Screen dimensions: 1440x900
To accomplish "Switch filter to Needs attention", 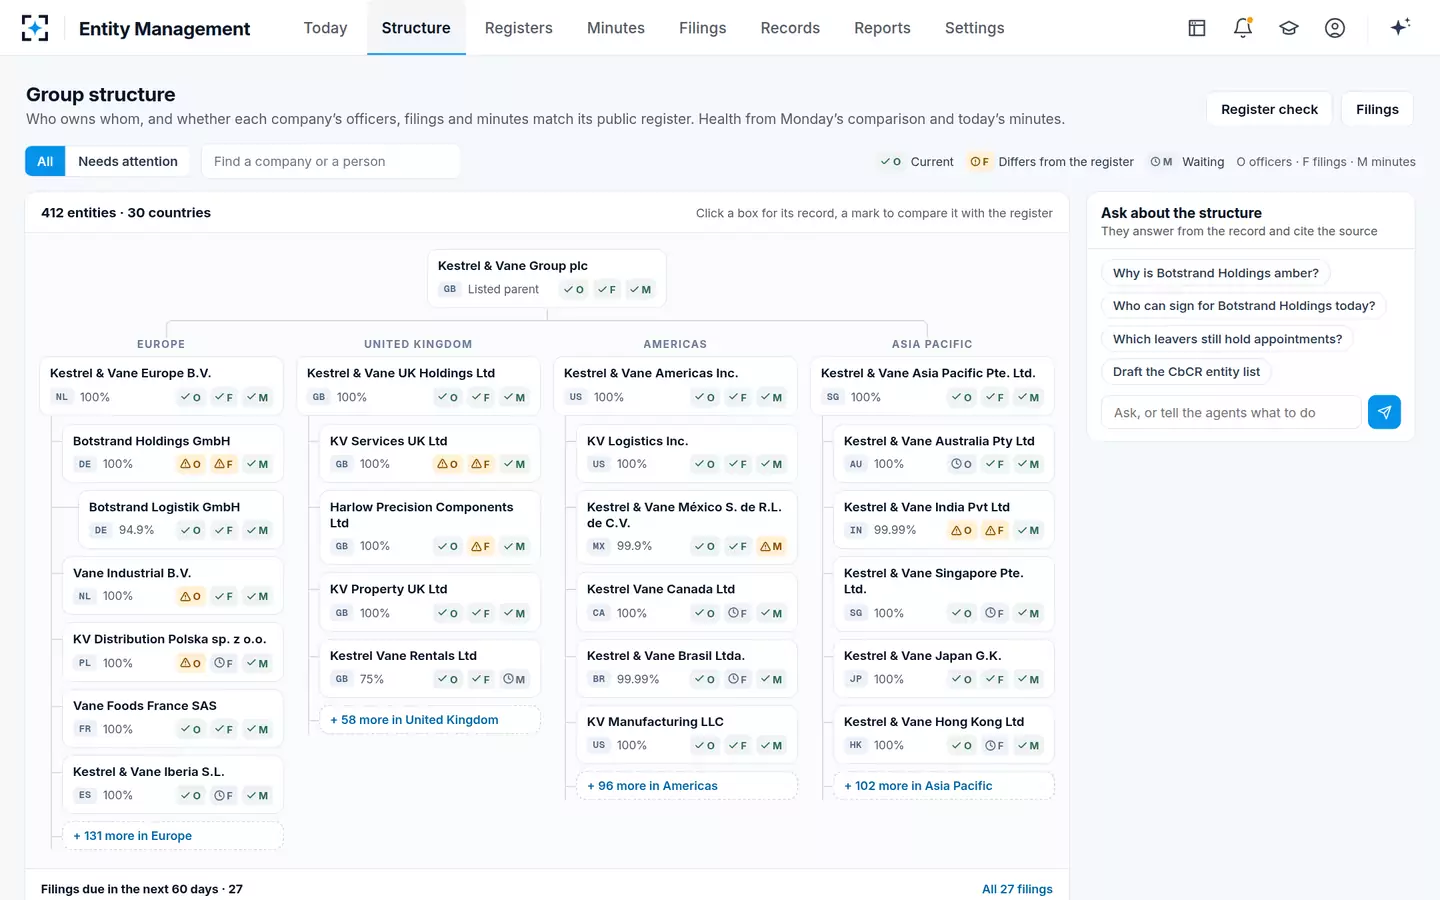I will [x=128, y=161].
